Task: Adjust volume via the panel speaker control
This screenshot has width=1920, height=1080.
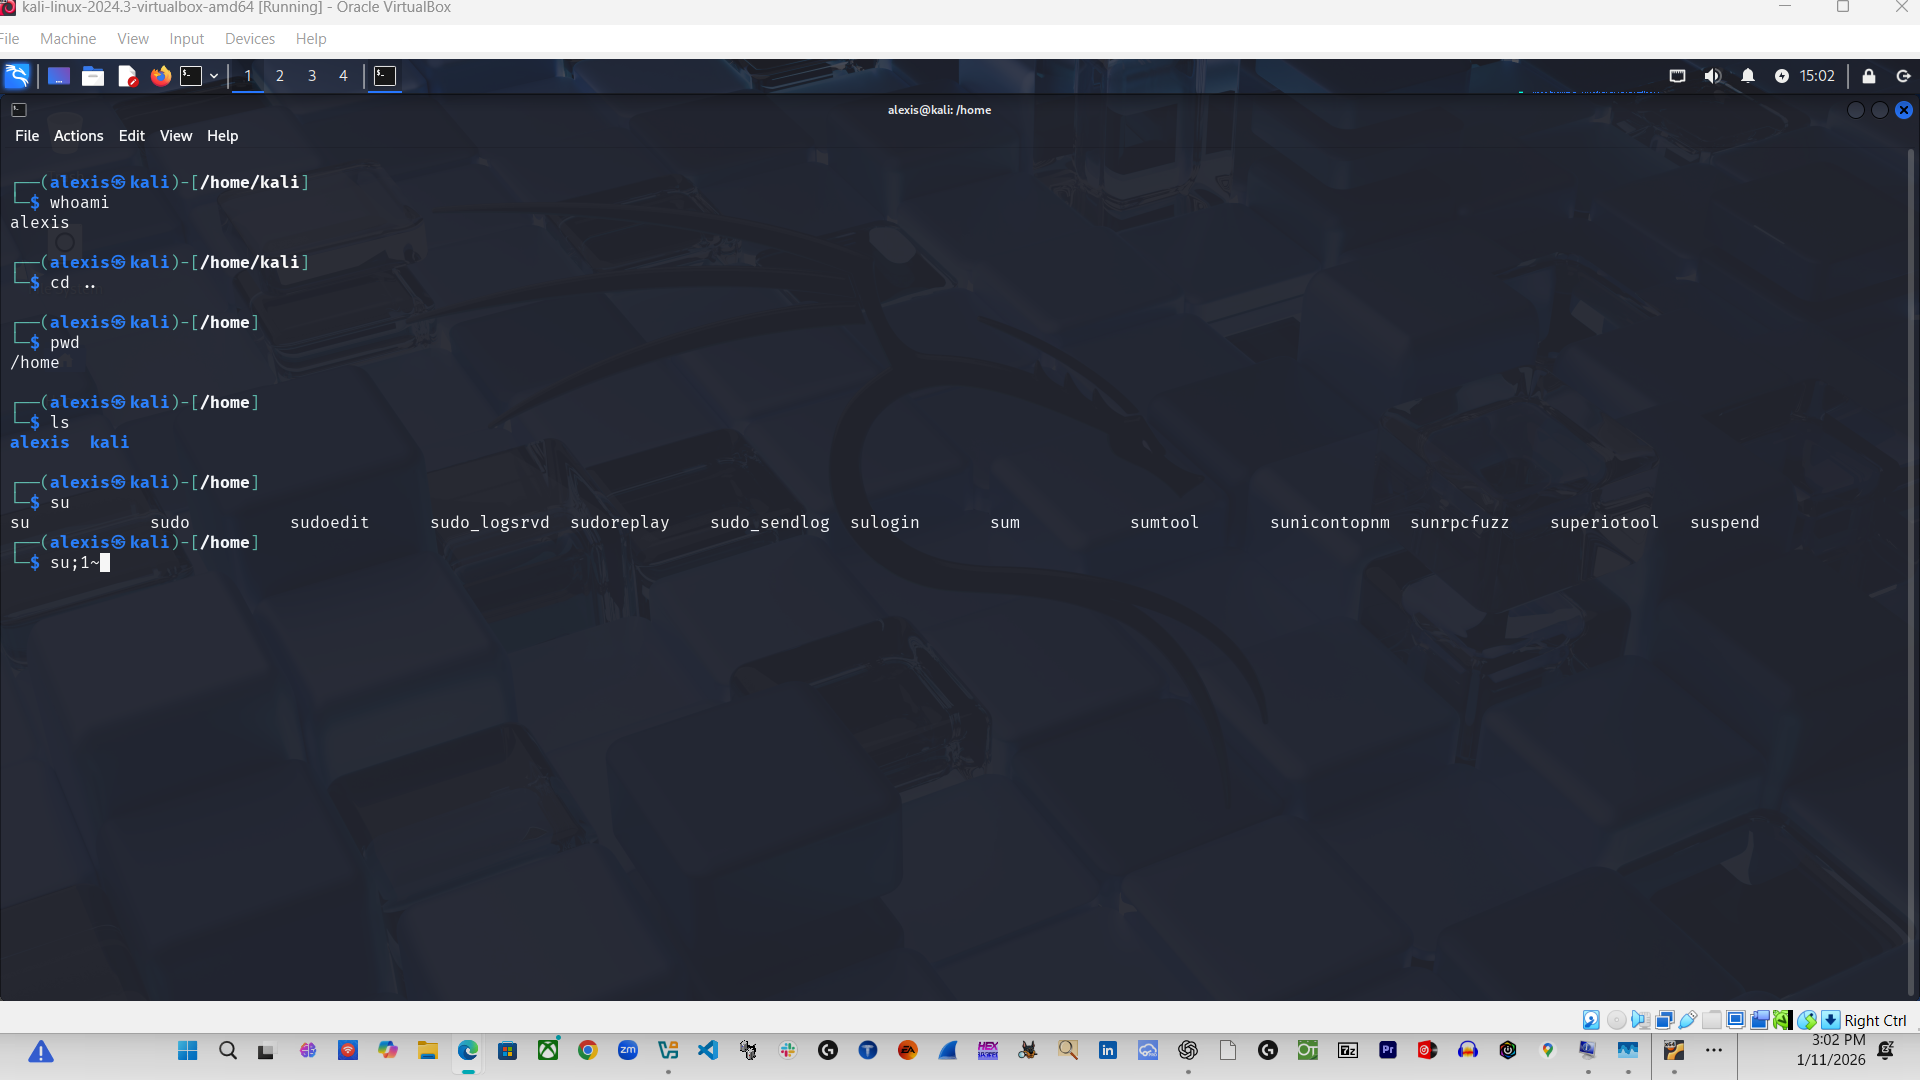Action: point(1713,76)
